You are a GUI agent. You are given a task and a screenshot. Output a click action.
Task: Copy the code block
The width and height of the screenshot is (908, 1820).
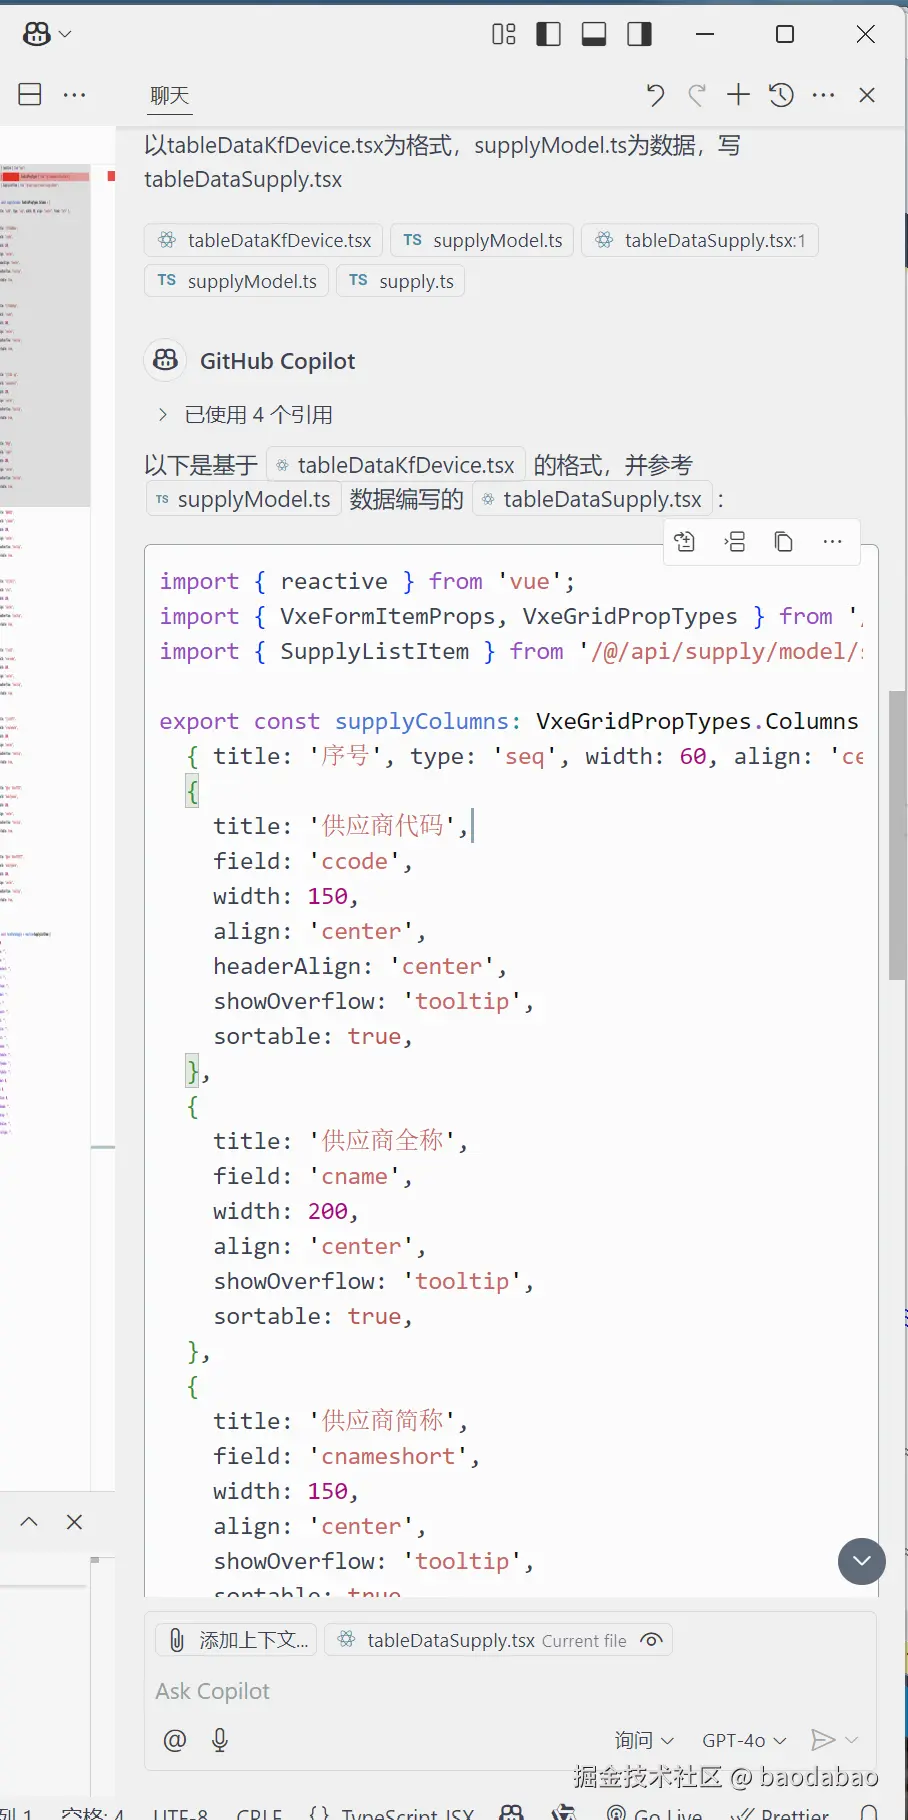click(x=784, y=542)
